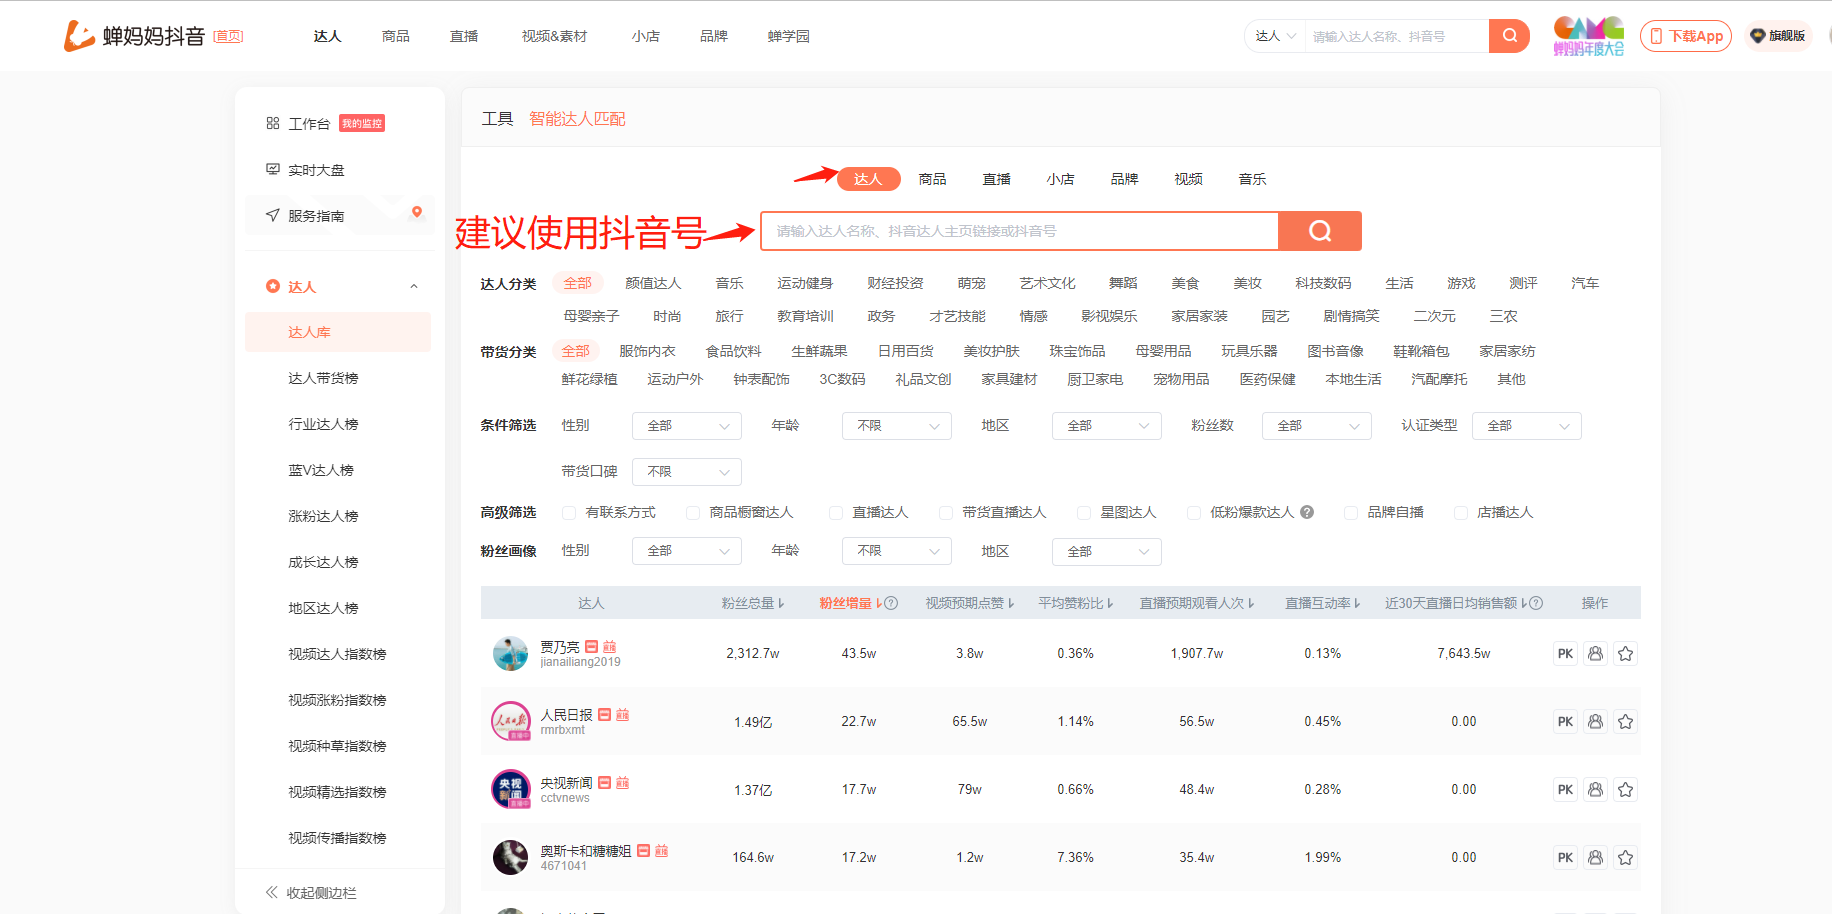Check the 店播达人 checkbox
Viewport: 1832px width, 914px height.
pos(1460,512)
